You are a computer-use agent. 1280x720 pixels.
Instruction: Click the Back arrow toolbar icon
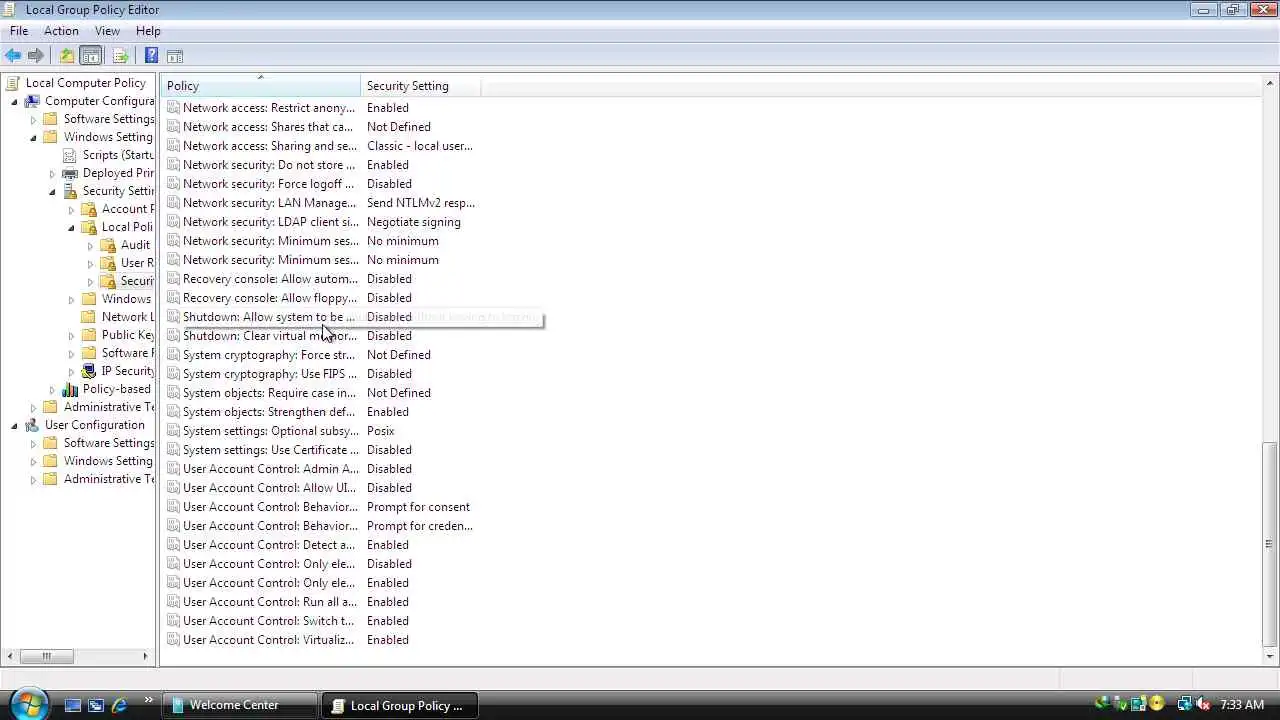13,56
